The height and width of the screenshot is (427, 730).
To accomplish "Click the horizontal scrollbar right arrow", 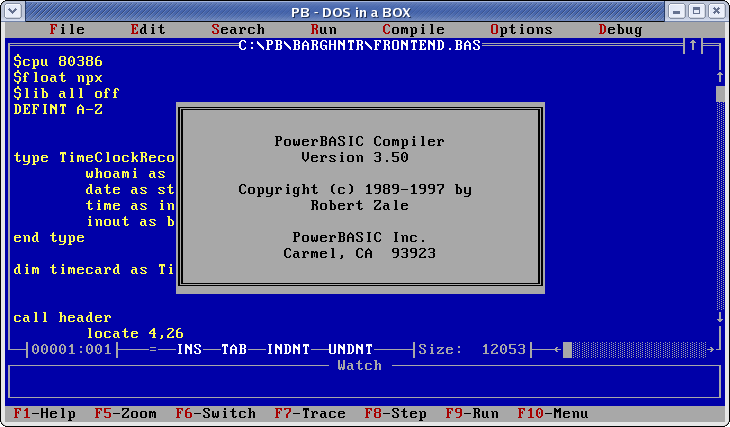I will coord(711,349).
